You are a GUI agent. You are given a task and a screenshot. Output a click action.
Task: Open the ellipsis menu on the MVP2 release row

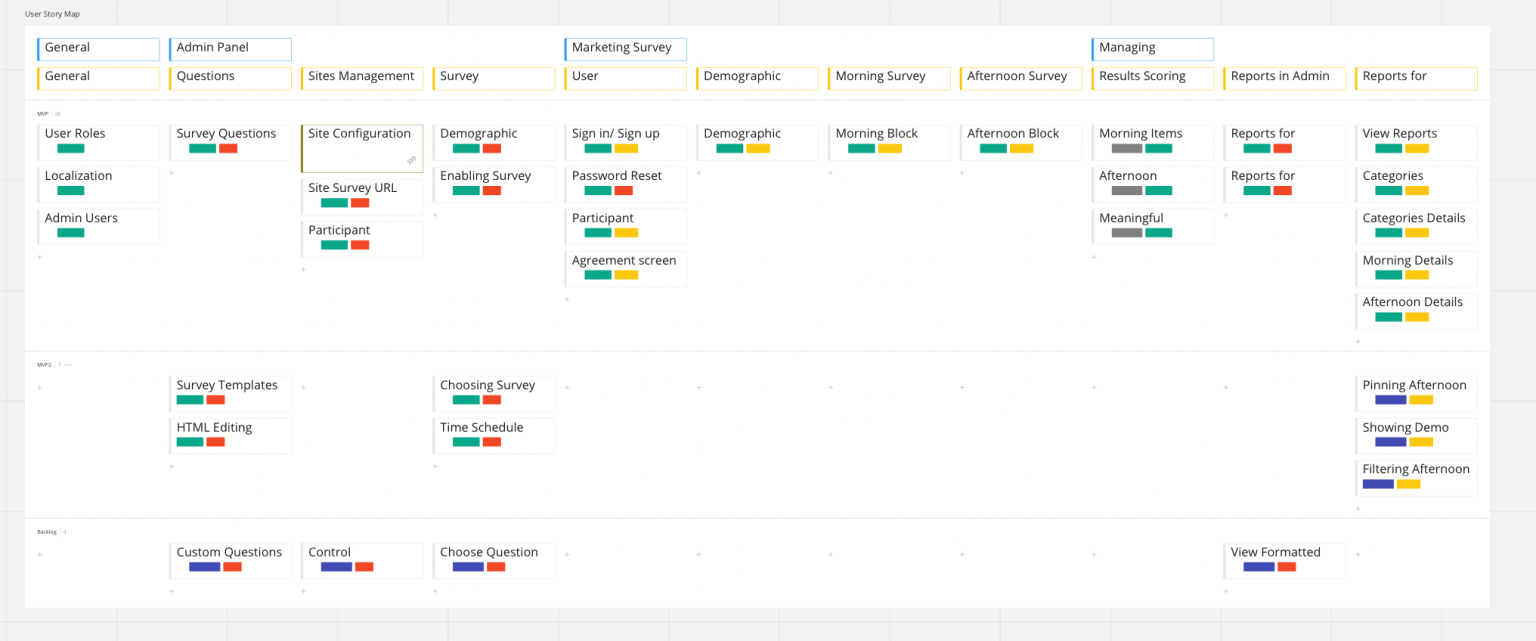(66, 364)
